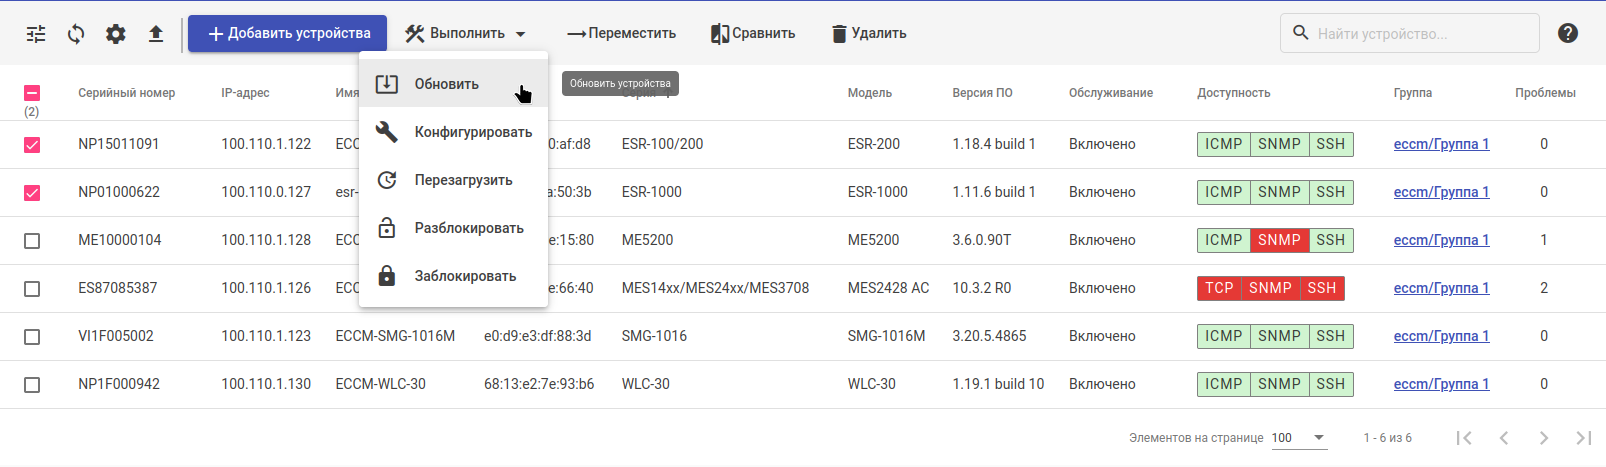Expand the Выполнить dropdown menu
This screenshot has width=1606, height=467.
click(466, 34)
